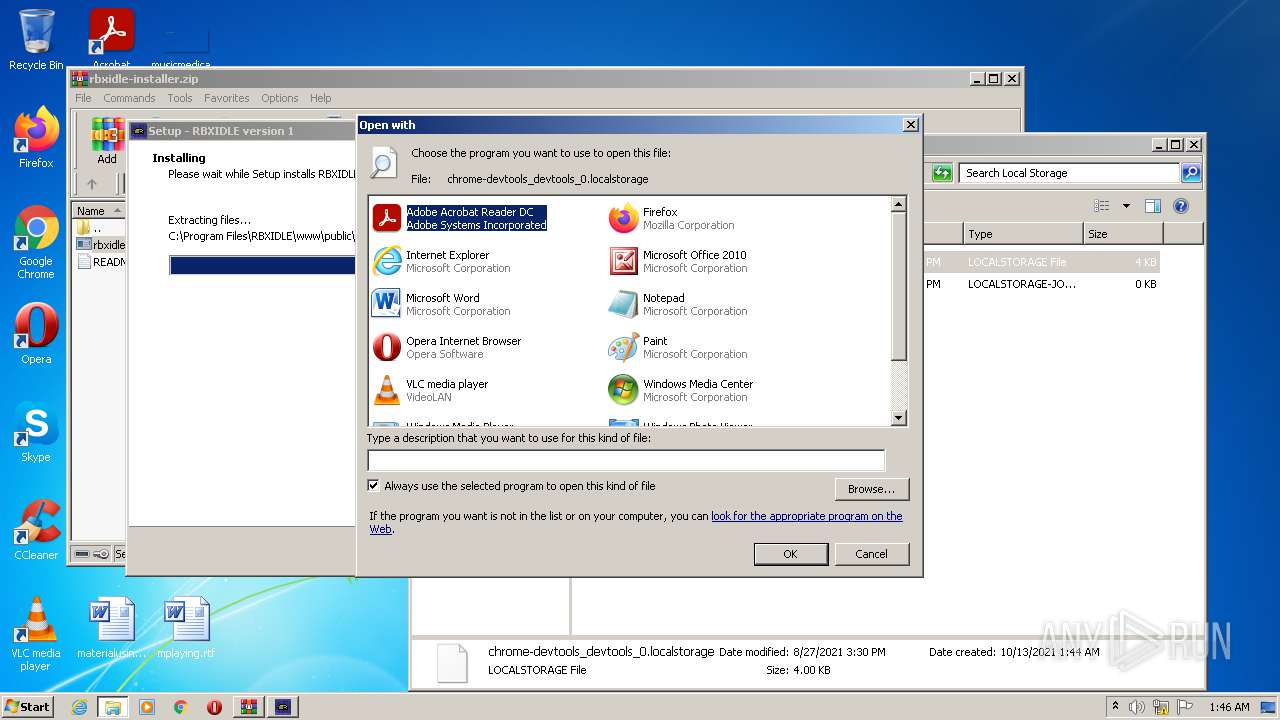The height and width of the screenshot is (720, 1280).
Task: Click OK in the Open with dialog
Action: 790,554
